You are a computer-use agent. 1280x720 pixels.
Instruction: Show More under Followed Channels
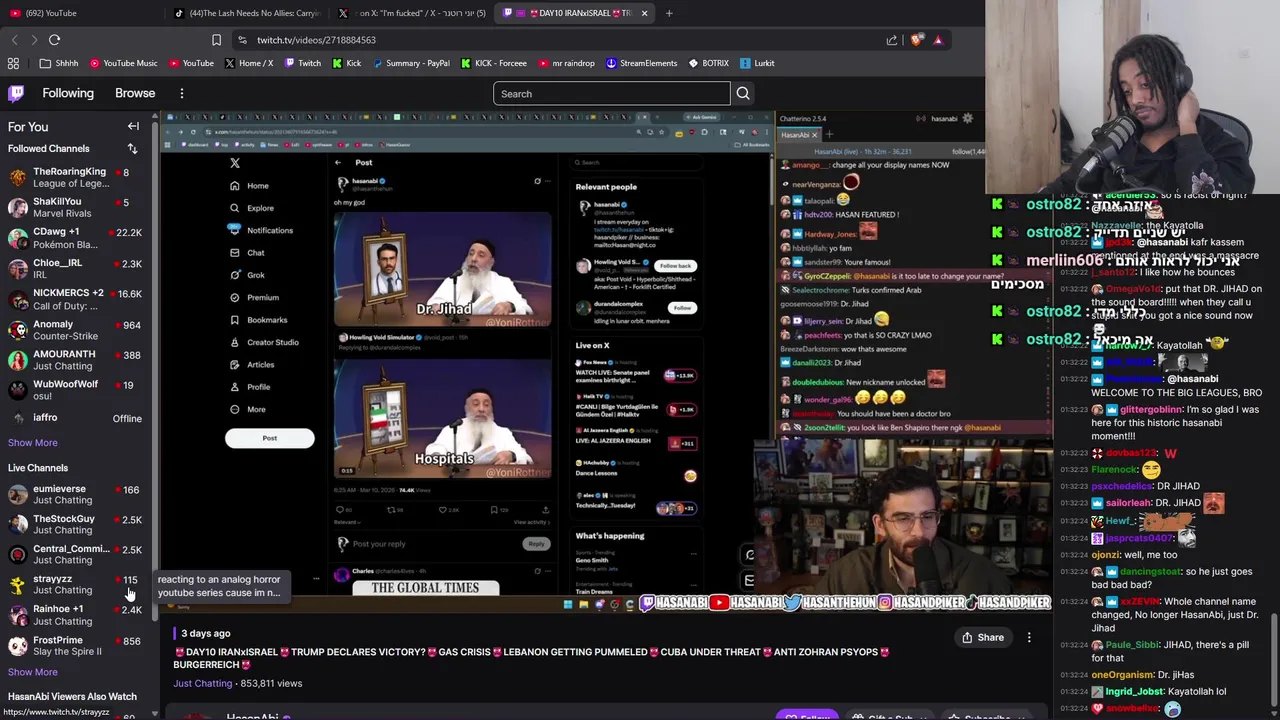[33, 443]
